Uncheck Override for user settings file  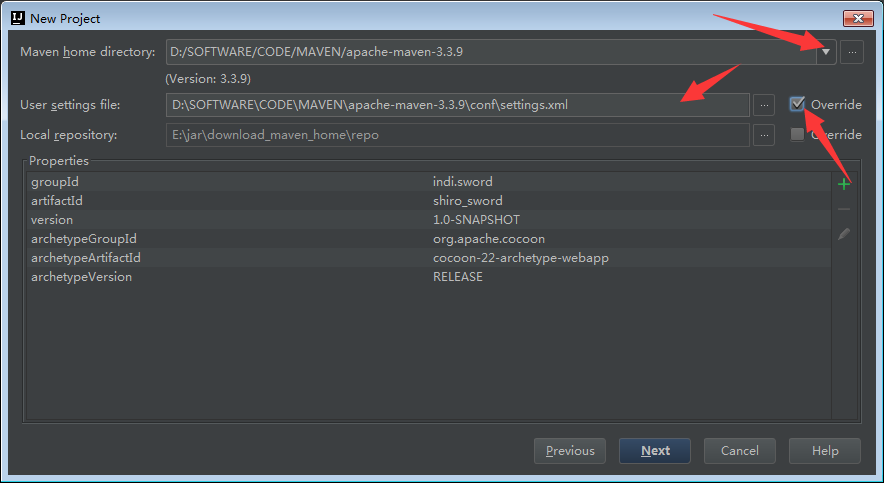797,104
